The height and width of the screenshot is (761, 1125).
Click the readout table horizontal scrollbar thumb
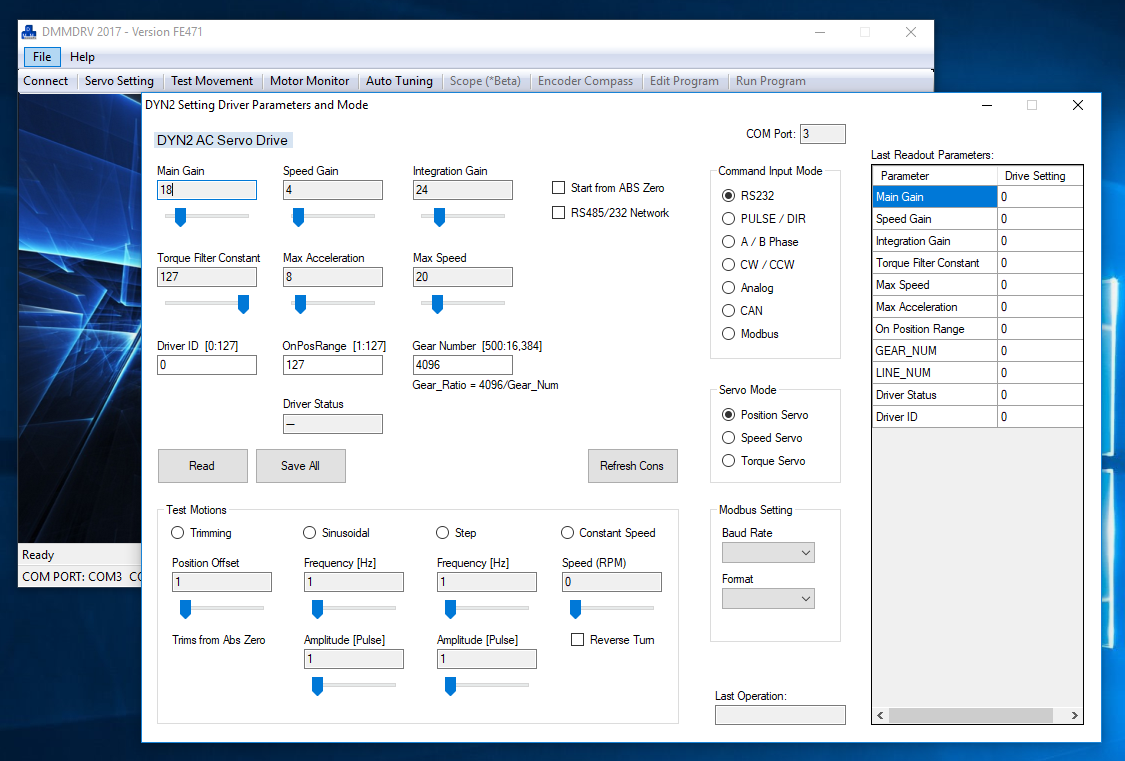click(971, 715)
